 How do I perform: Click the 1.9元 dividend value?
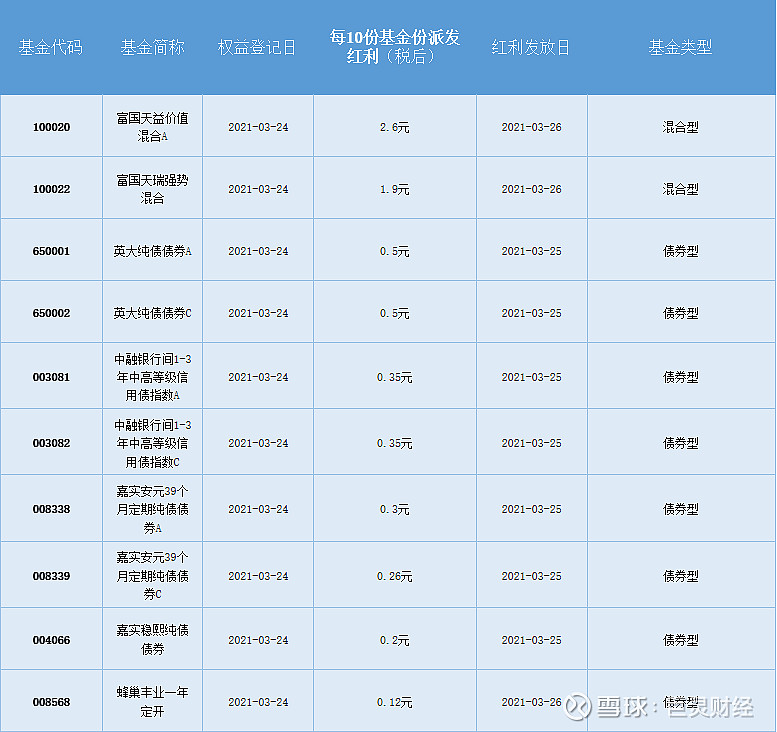pyautogui.click(x=394, y=189)
